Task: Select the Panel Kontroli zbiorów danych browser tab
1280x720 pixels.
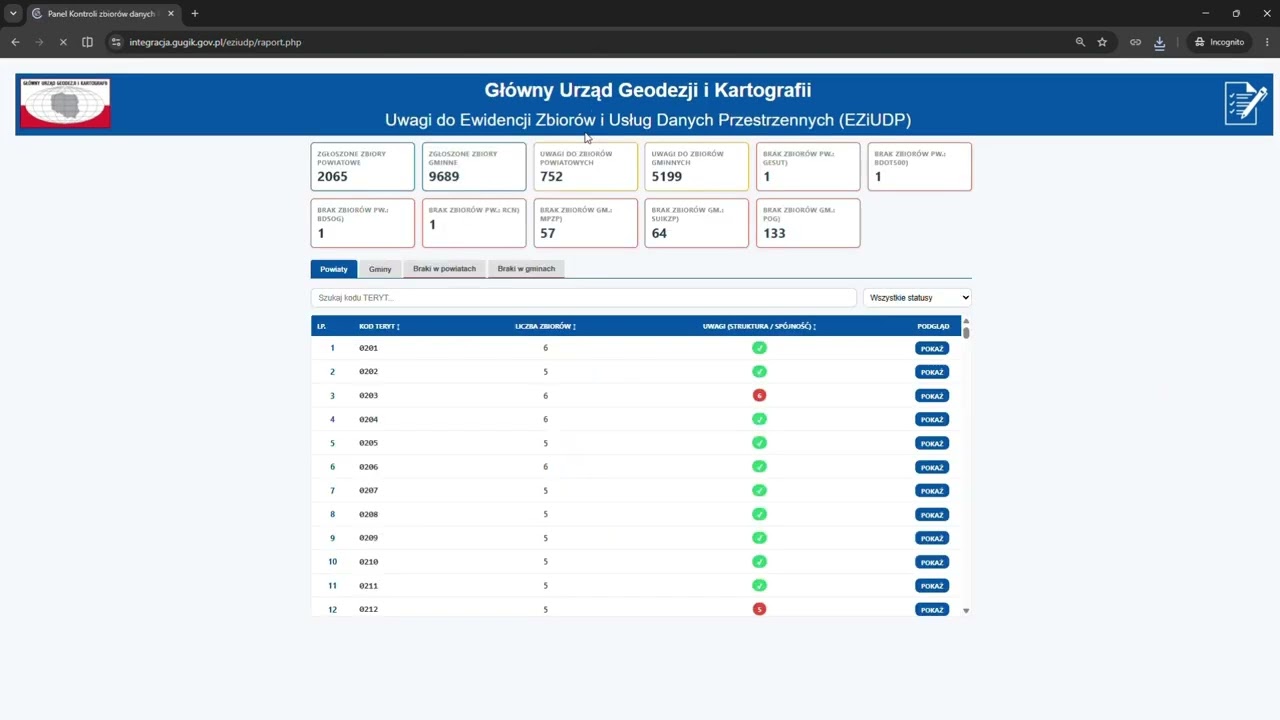Action: [100, 14]
